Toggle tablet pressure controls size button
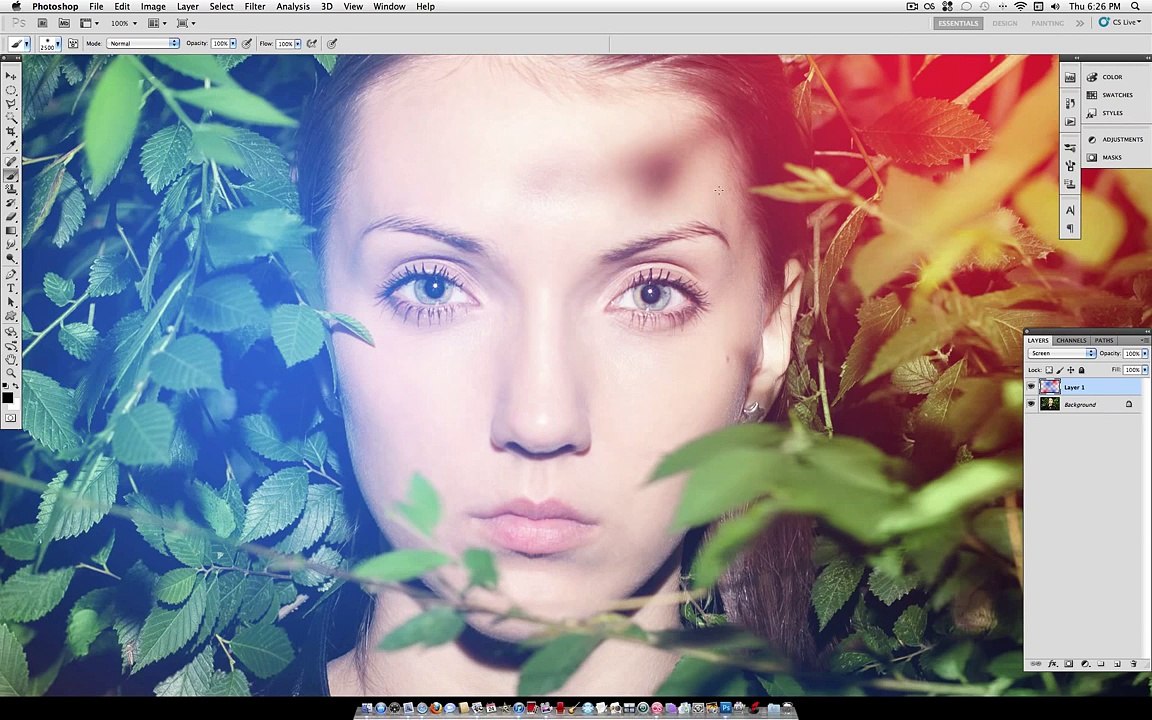 click(331, 43)
